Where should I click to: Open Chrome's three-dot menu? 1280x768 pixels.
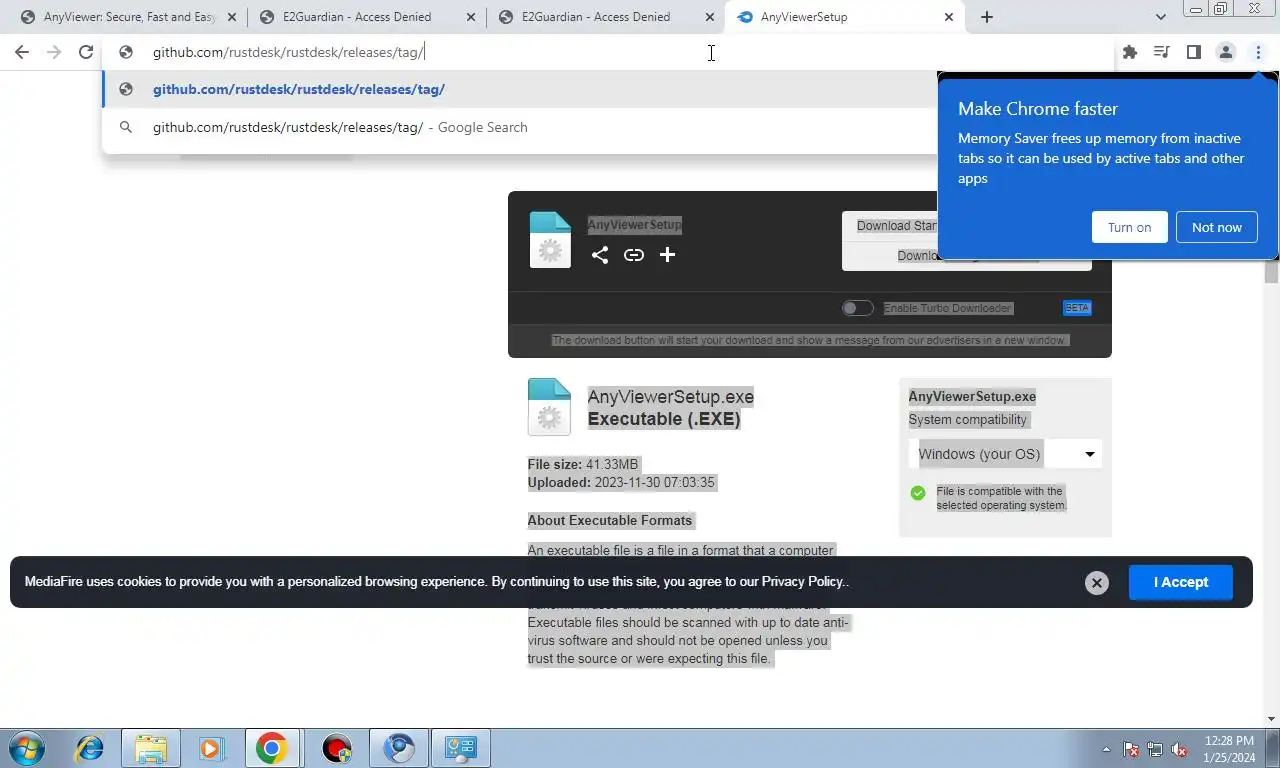(1258, 52)
